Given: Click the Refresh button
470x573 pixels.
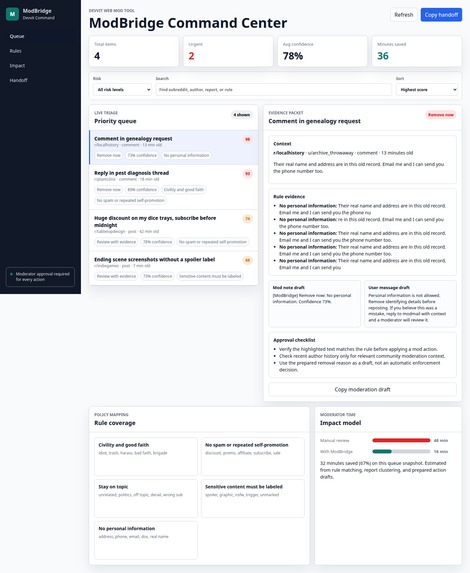Looking at the screenshot, I should [x=403, y=15].
